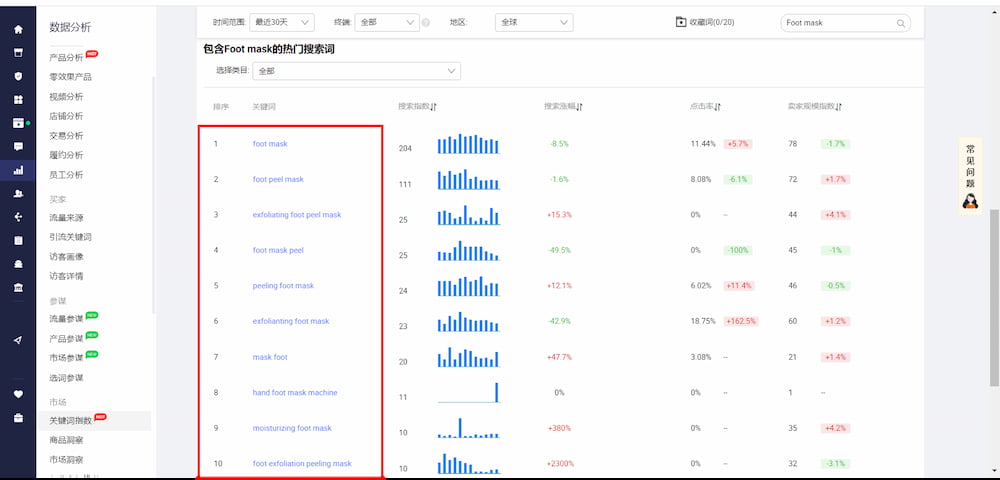Select 流量来源 in the side menu
Viewport: 1000px width, 480px height.
pos(67,218)
